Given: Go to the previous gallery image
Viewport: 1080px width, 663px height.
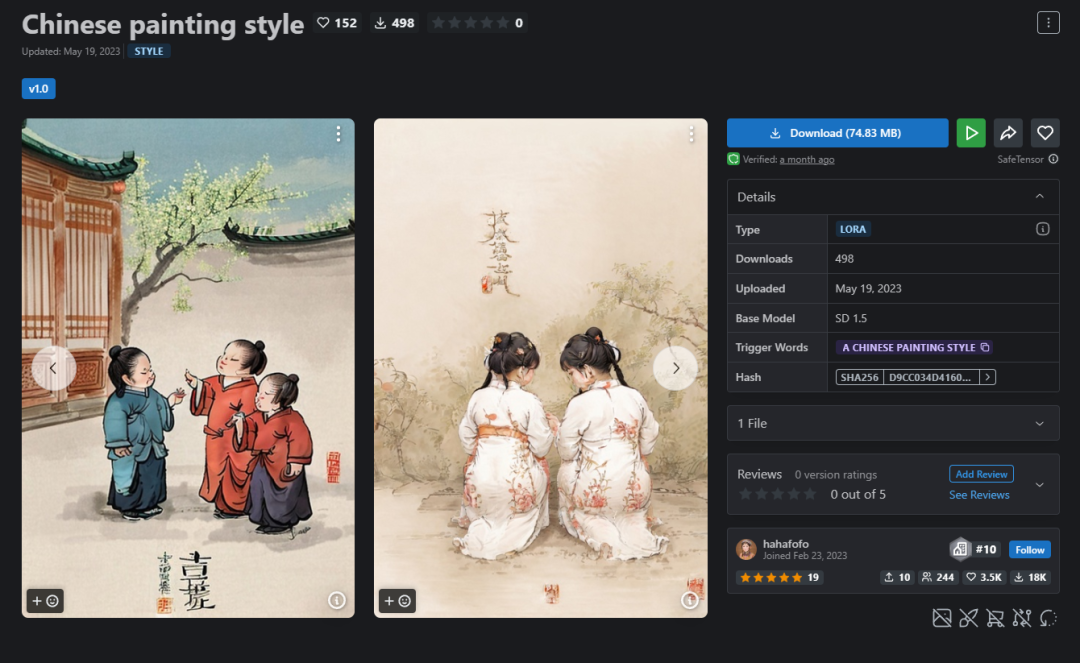Looking at the screenshot, I should [x=53, y=368].
